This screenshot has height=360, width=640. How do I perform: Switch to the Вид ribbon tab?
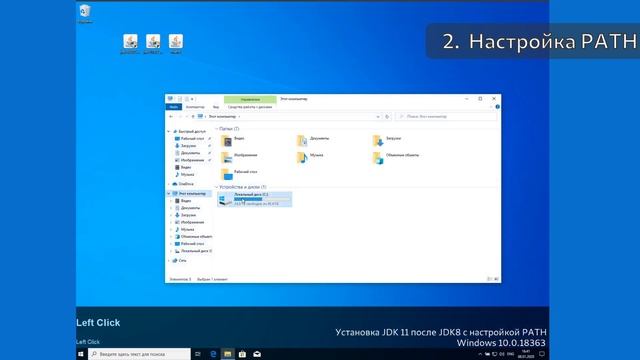point(216,107)
